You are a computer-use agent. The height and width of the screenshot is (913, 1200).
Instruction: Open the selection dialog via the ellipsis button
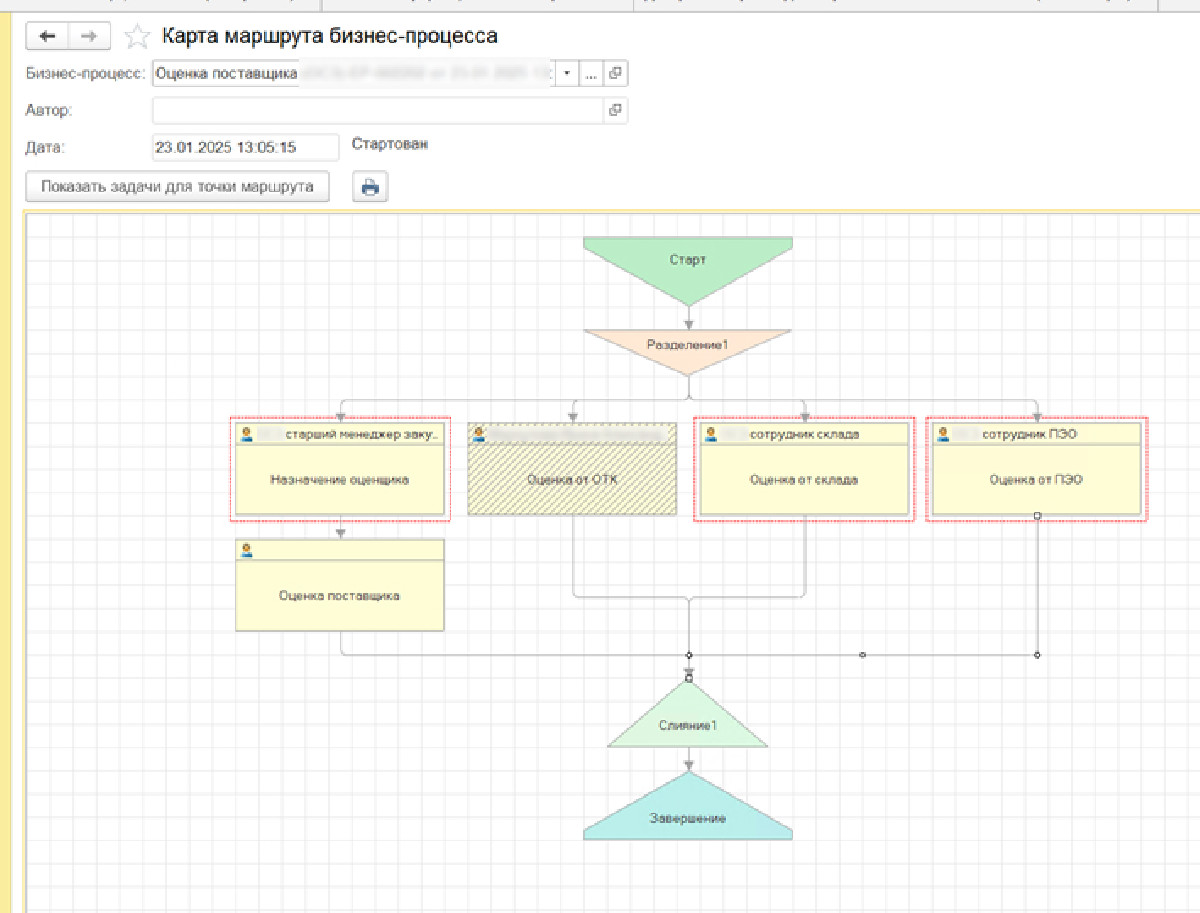tap(591, 73)
